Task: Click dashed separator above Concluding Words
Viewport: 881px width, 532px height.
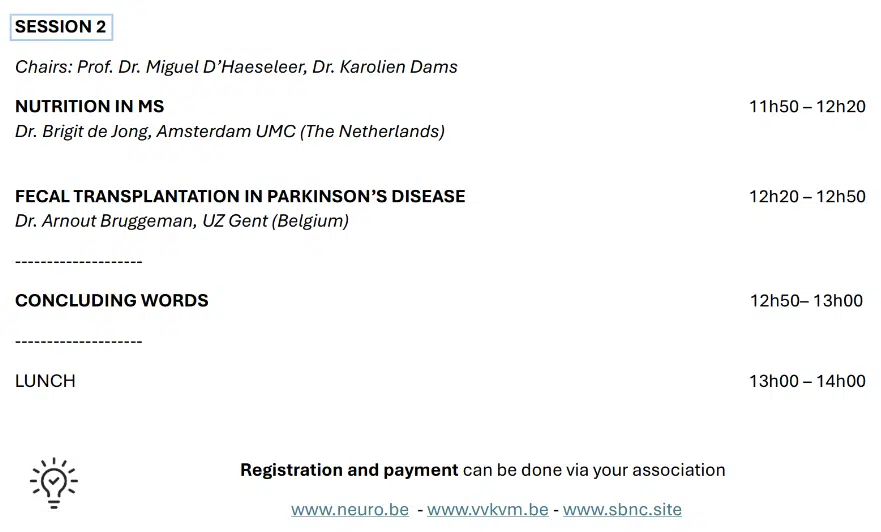Action: pyautogui.click(x=79, y=262)
